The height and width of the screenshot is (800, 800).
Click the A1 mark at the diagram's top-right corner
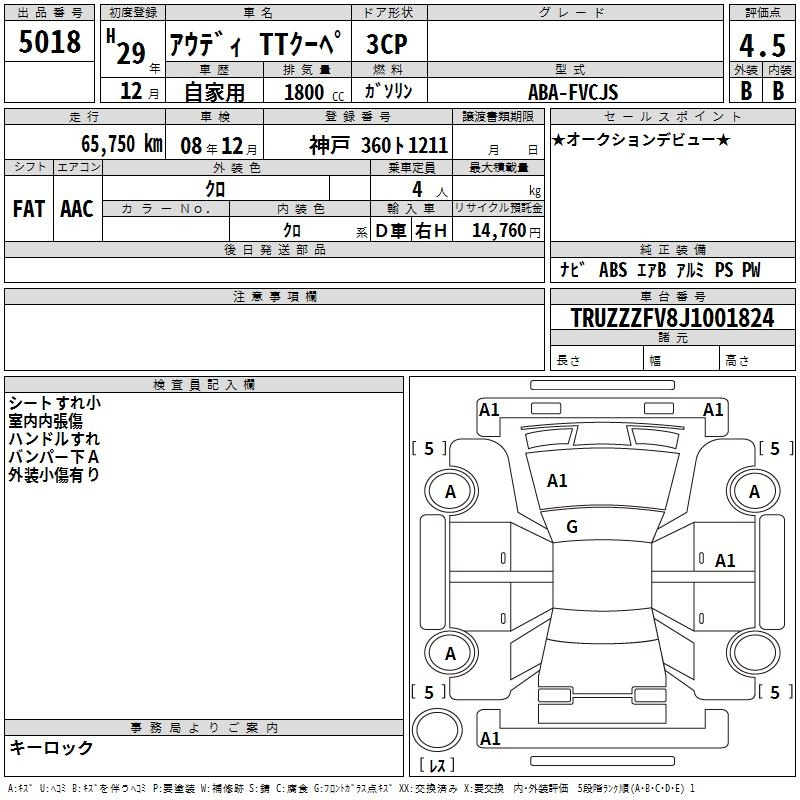(x=713, y=409)
